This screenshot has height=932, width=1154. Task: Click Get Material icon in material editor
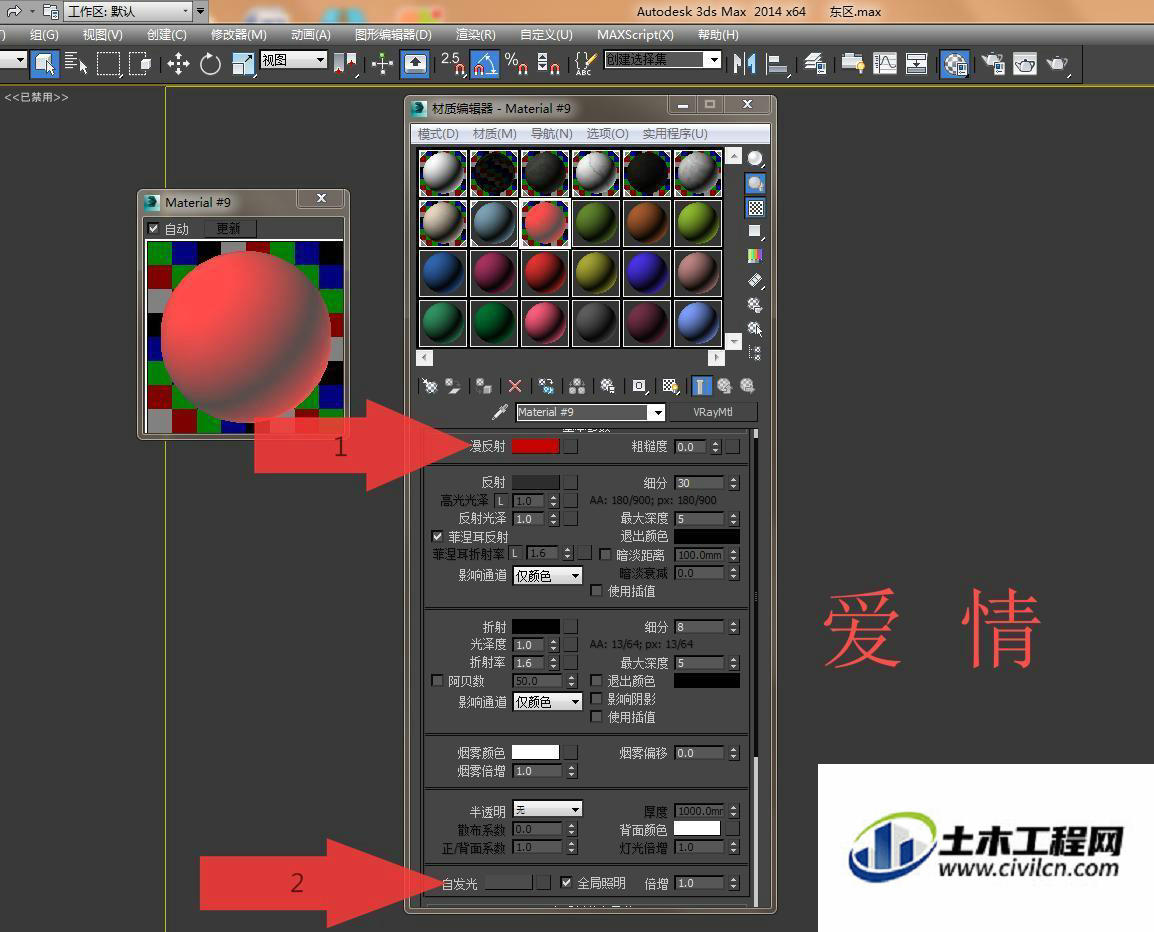coord(429,386)
